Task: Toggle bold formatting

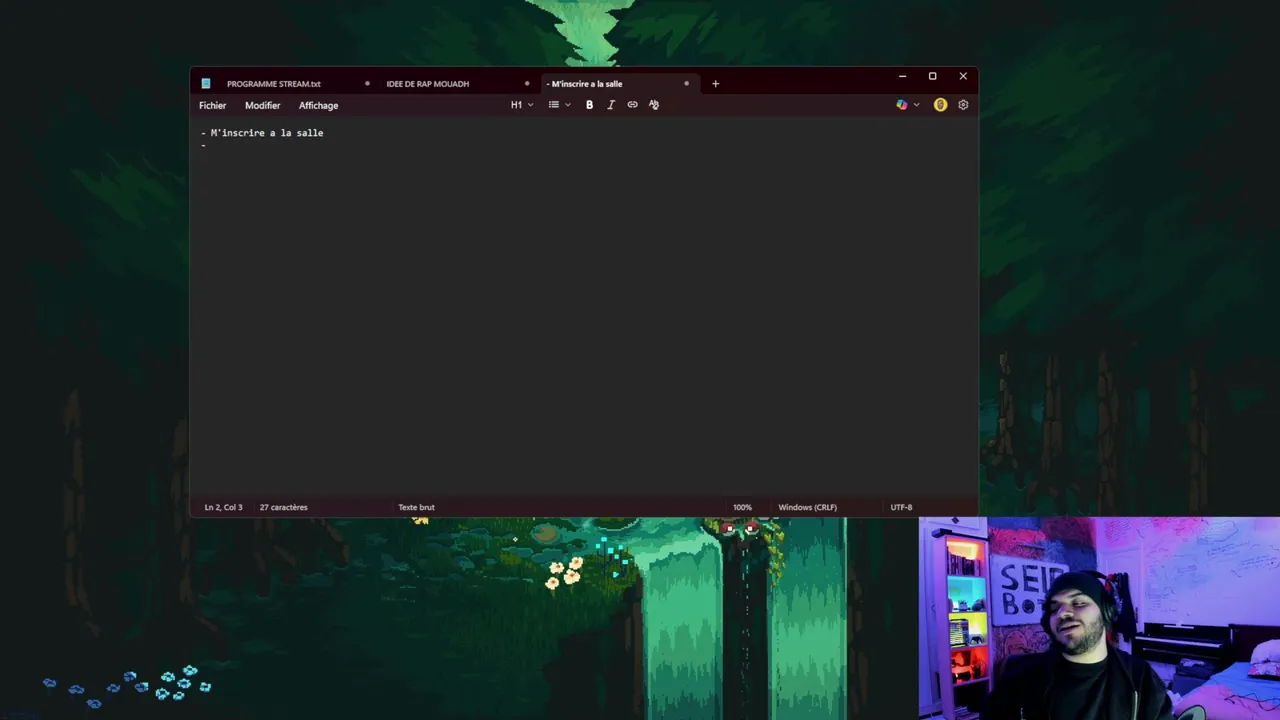Action: [589, 105]
